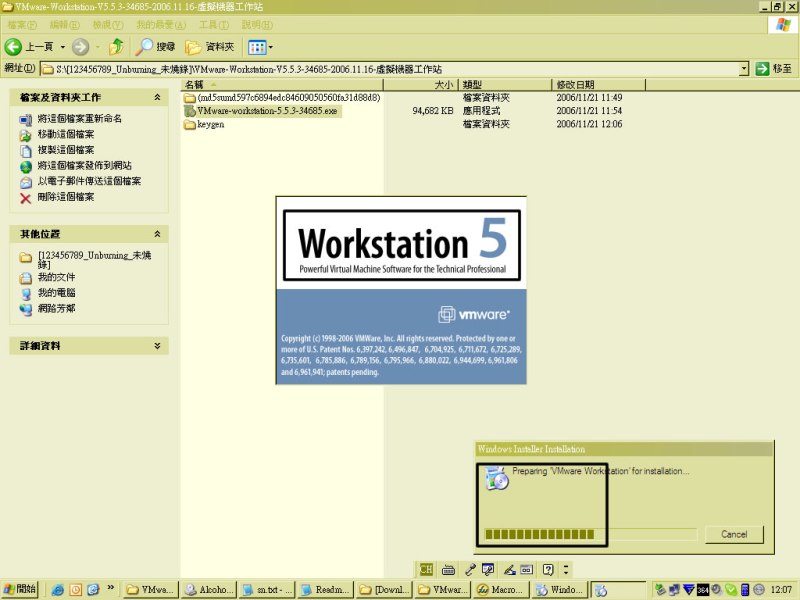This screenshot has height=600, width=800.
Task: Click the language bar help question icon
Action: tap(548, 569)
